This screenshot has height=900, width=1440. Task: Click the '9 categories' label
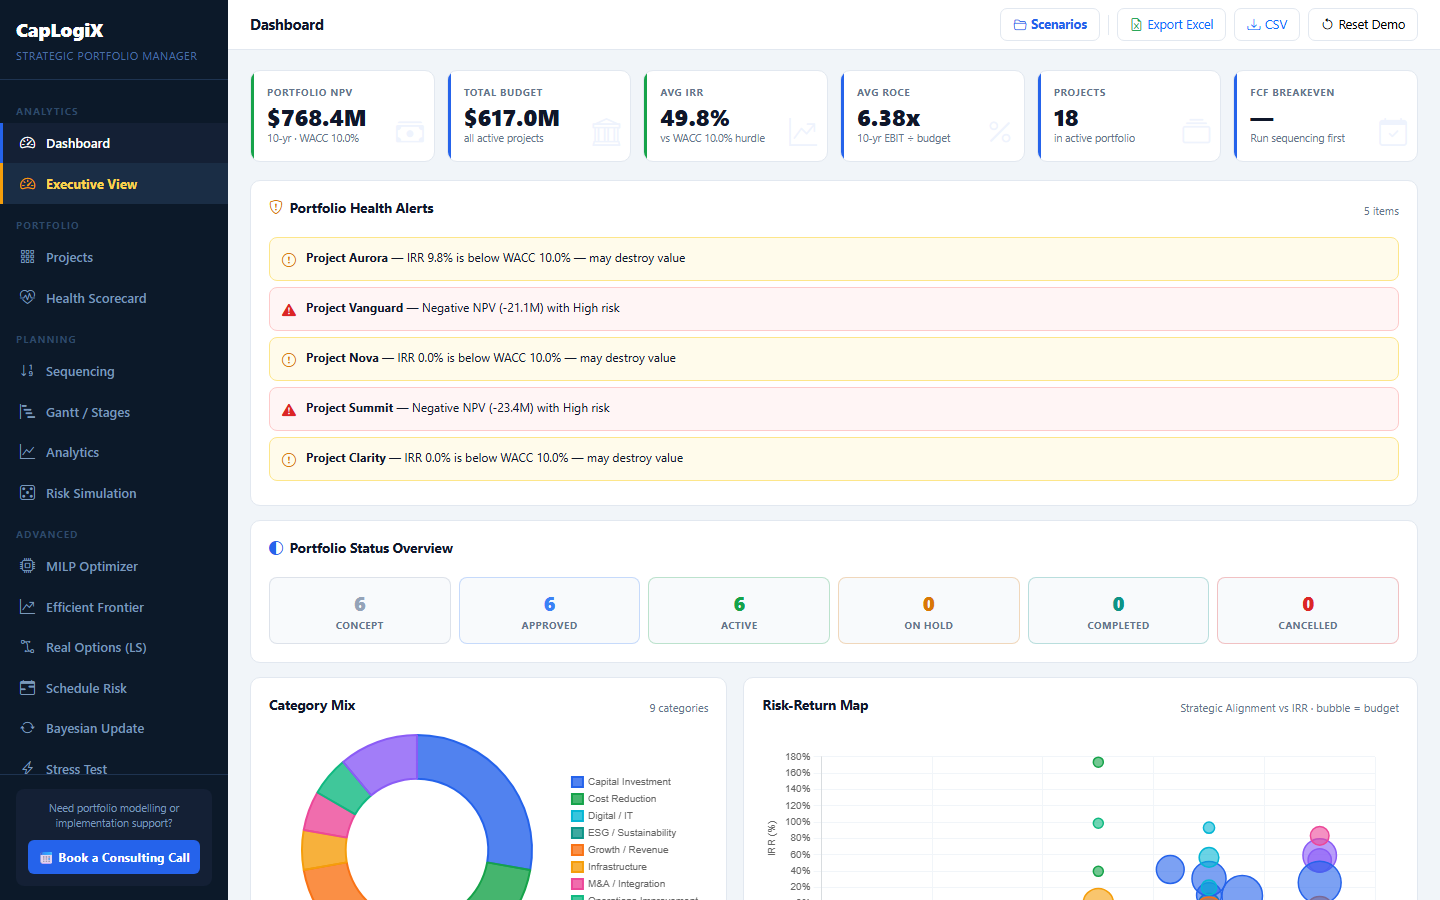(x=679, y=708)
